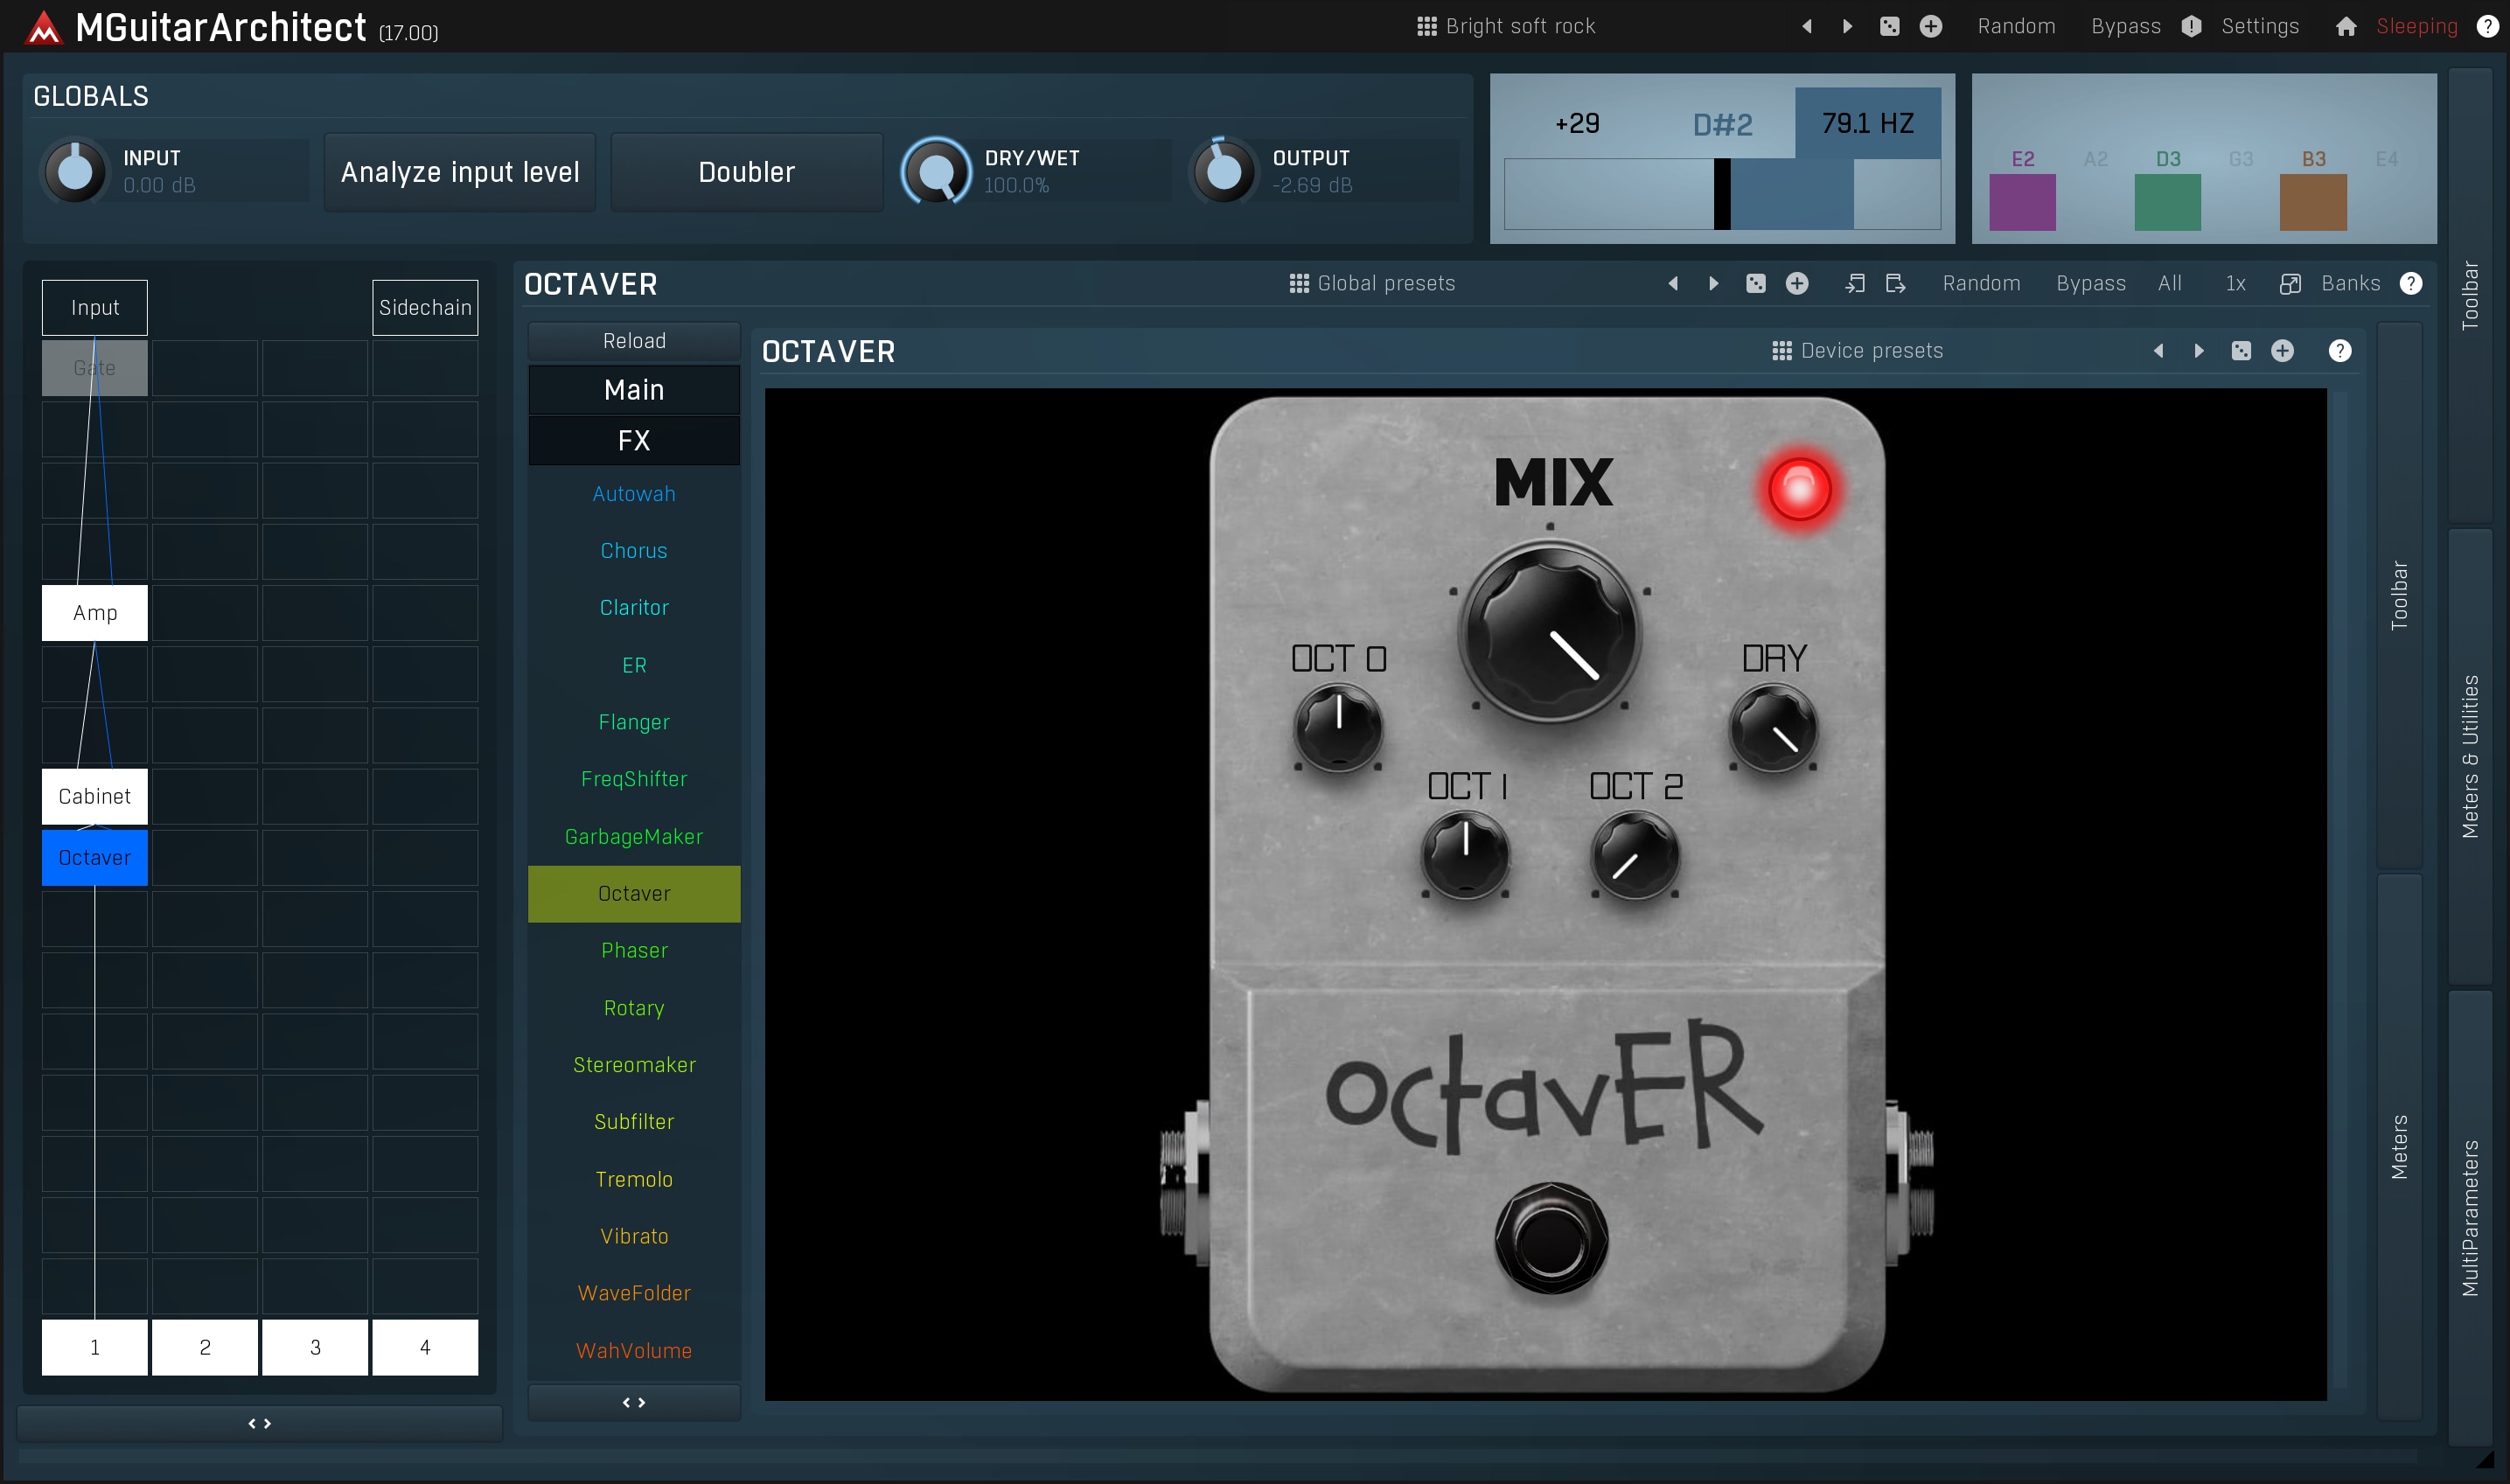Select Phaser from the effects list
The height and width of the screenshot is (1484, 2510).
coord(634,950)
